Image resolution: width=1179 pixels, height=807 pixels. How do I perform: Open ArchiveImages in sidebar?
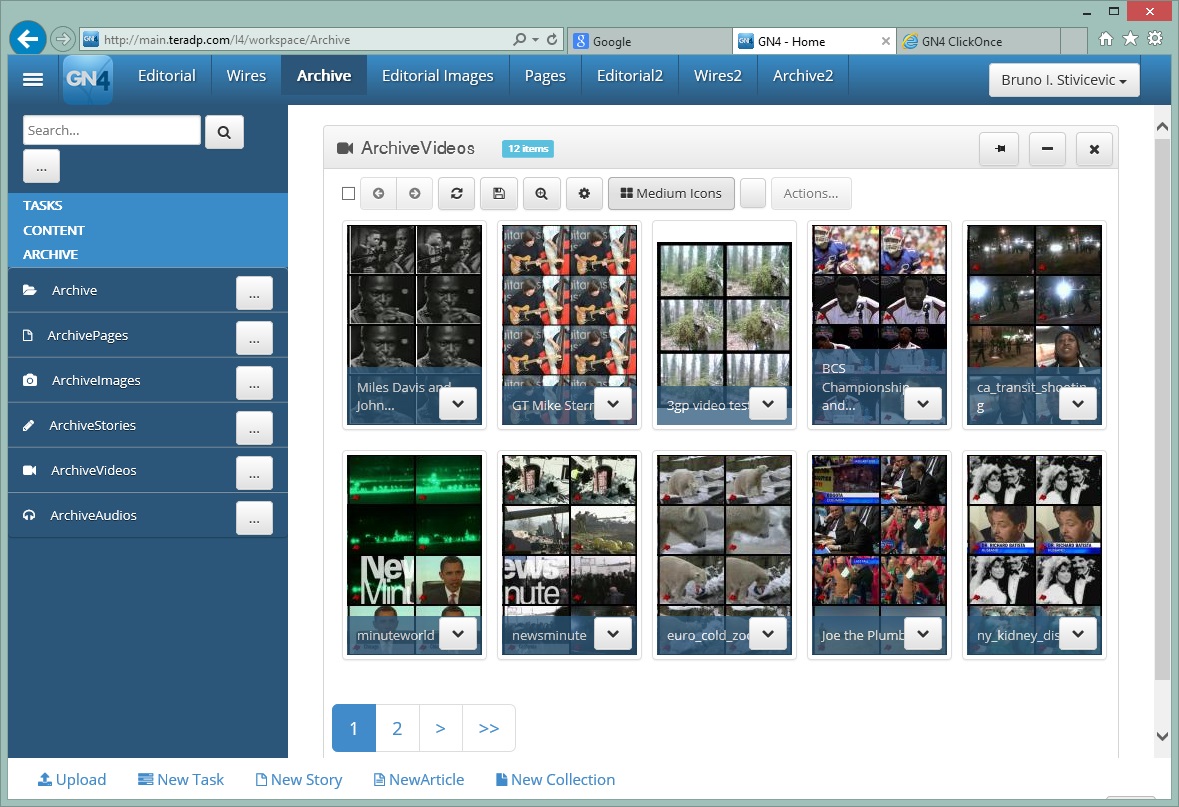[95, 381]
